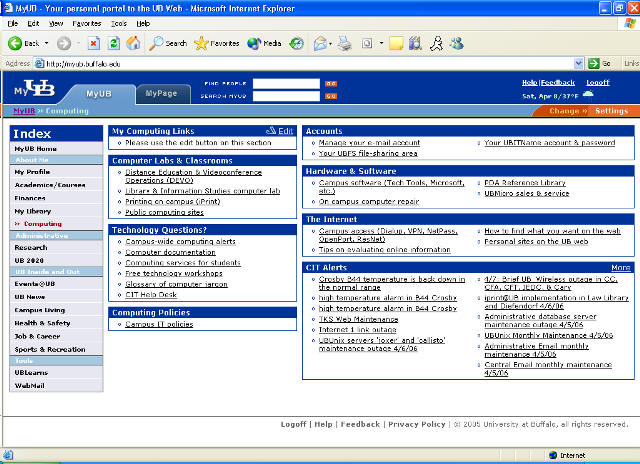Viewport: 640px width, 464px height.
Task: Select UBLearns in Index sidebar
Action: [56, 372]
